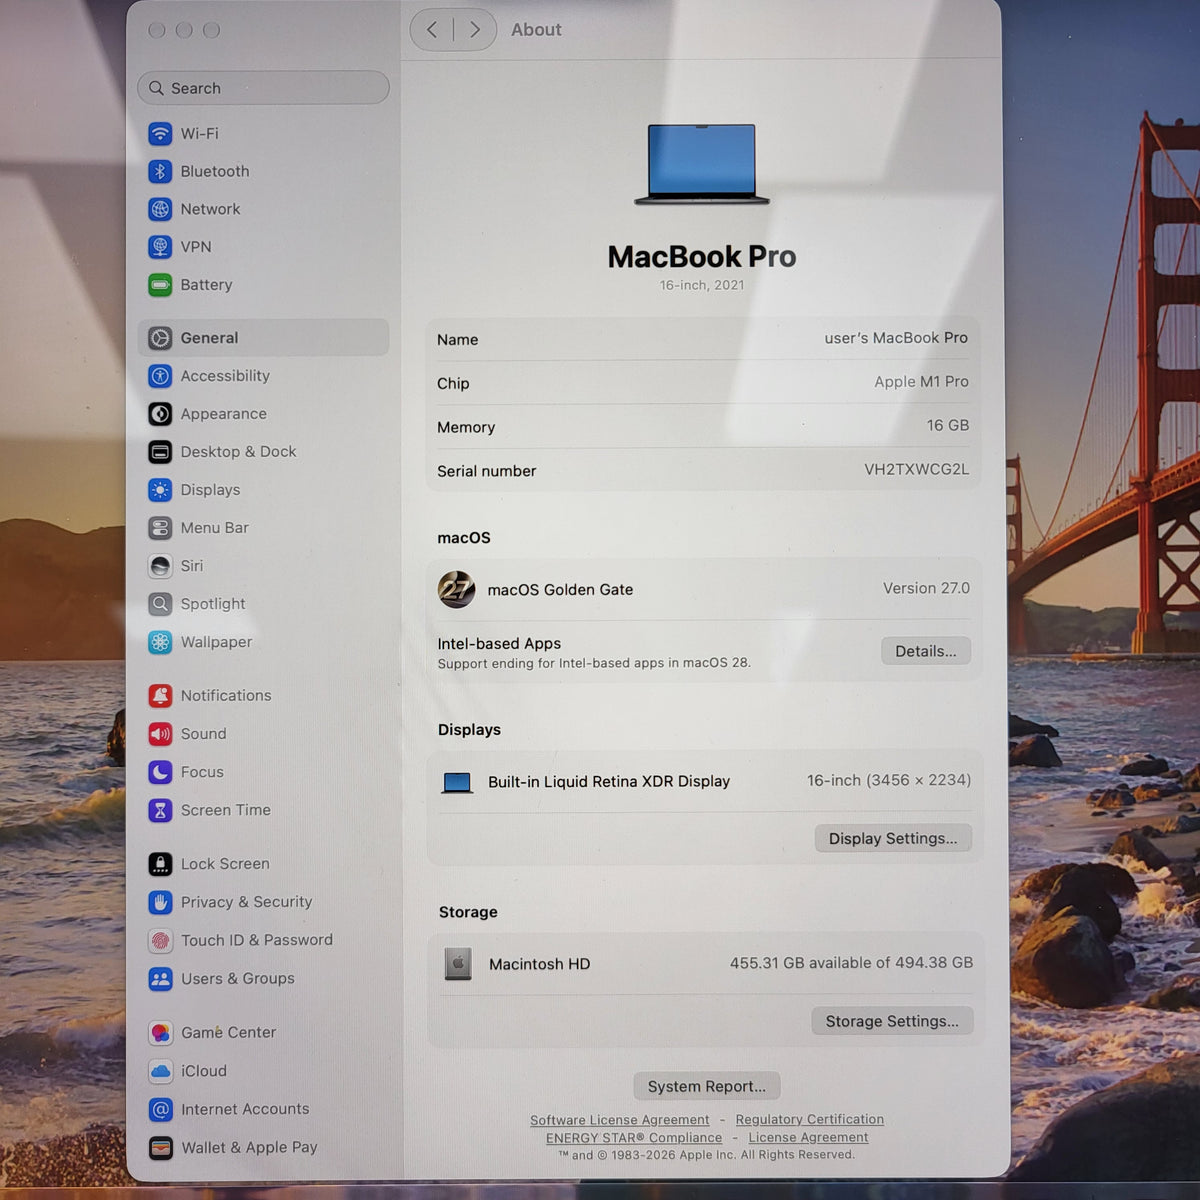Open Display Settings button

point(893,838)
